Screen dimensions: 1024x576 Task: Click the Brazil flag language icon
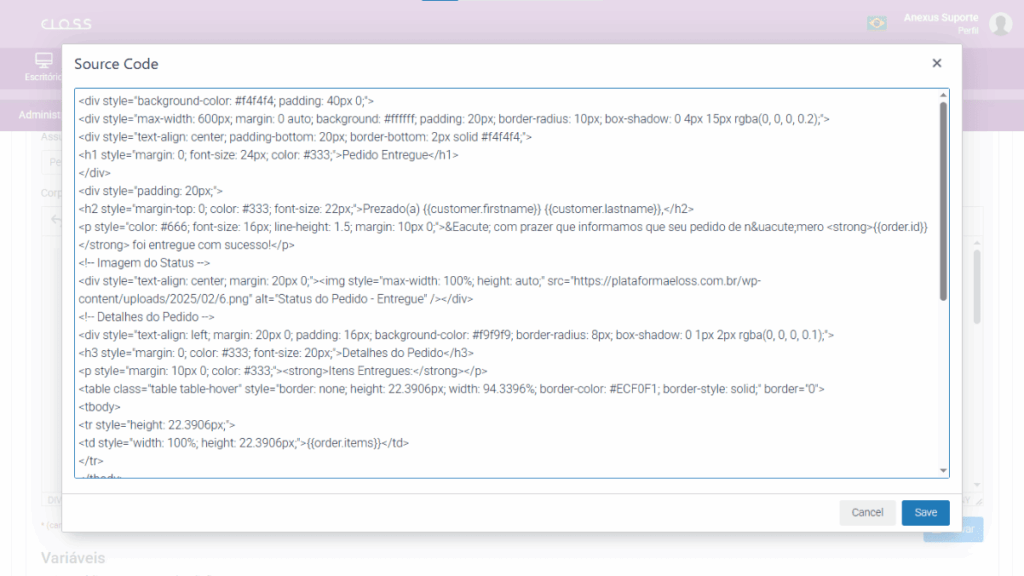tap(877, 23)
